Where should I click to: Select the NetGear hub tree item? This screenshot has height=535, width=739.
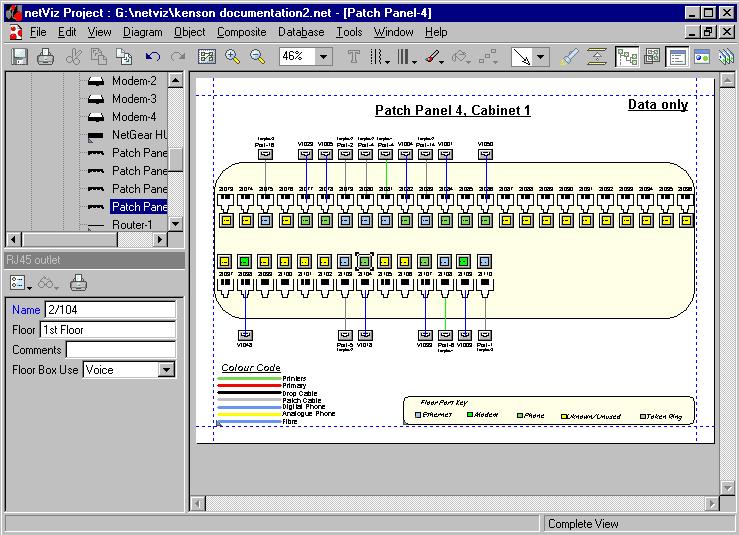[139, 135]
